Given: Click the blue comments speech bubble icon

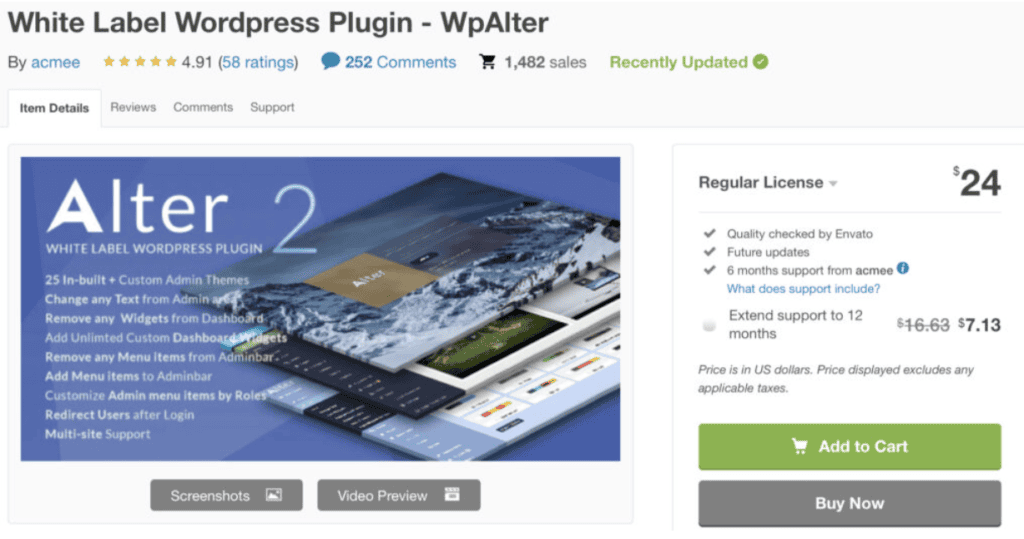Looking at the screenshot, I should tap(330, 61).
